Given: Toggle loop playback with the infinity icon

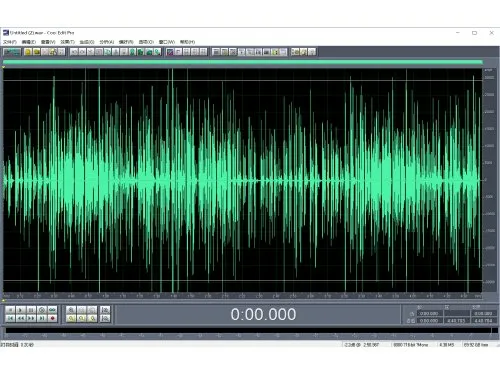Looking at the screenshot, I should pyautogui.click(x=52, y=310).
